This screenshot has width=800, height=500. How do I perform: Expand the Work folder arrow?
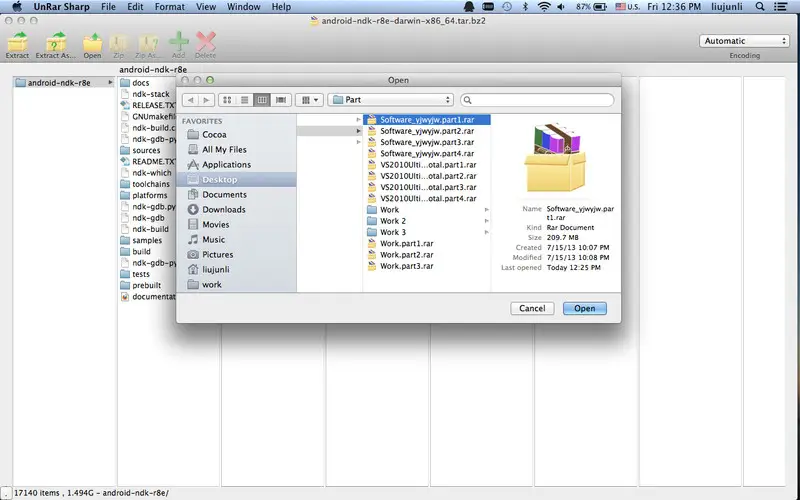pos(487,210)
